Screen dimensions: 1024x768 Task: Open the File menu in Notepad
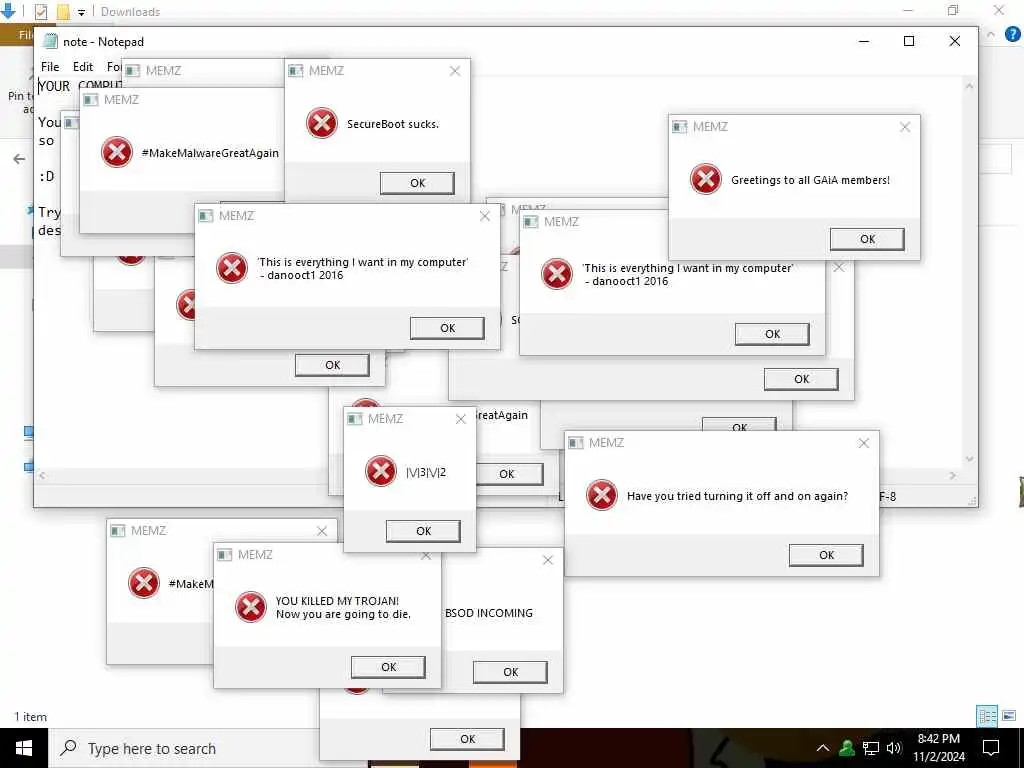pos(50,67)
